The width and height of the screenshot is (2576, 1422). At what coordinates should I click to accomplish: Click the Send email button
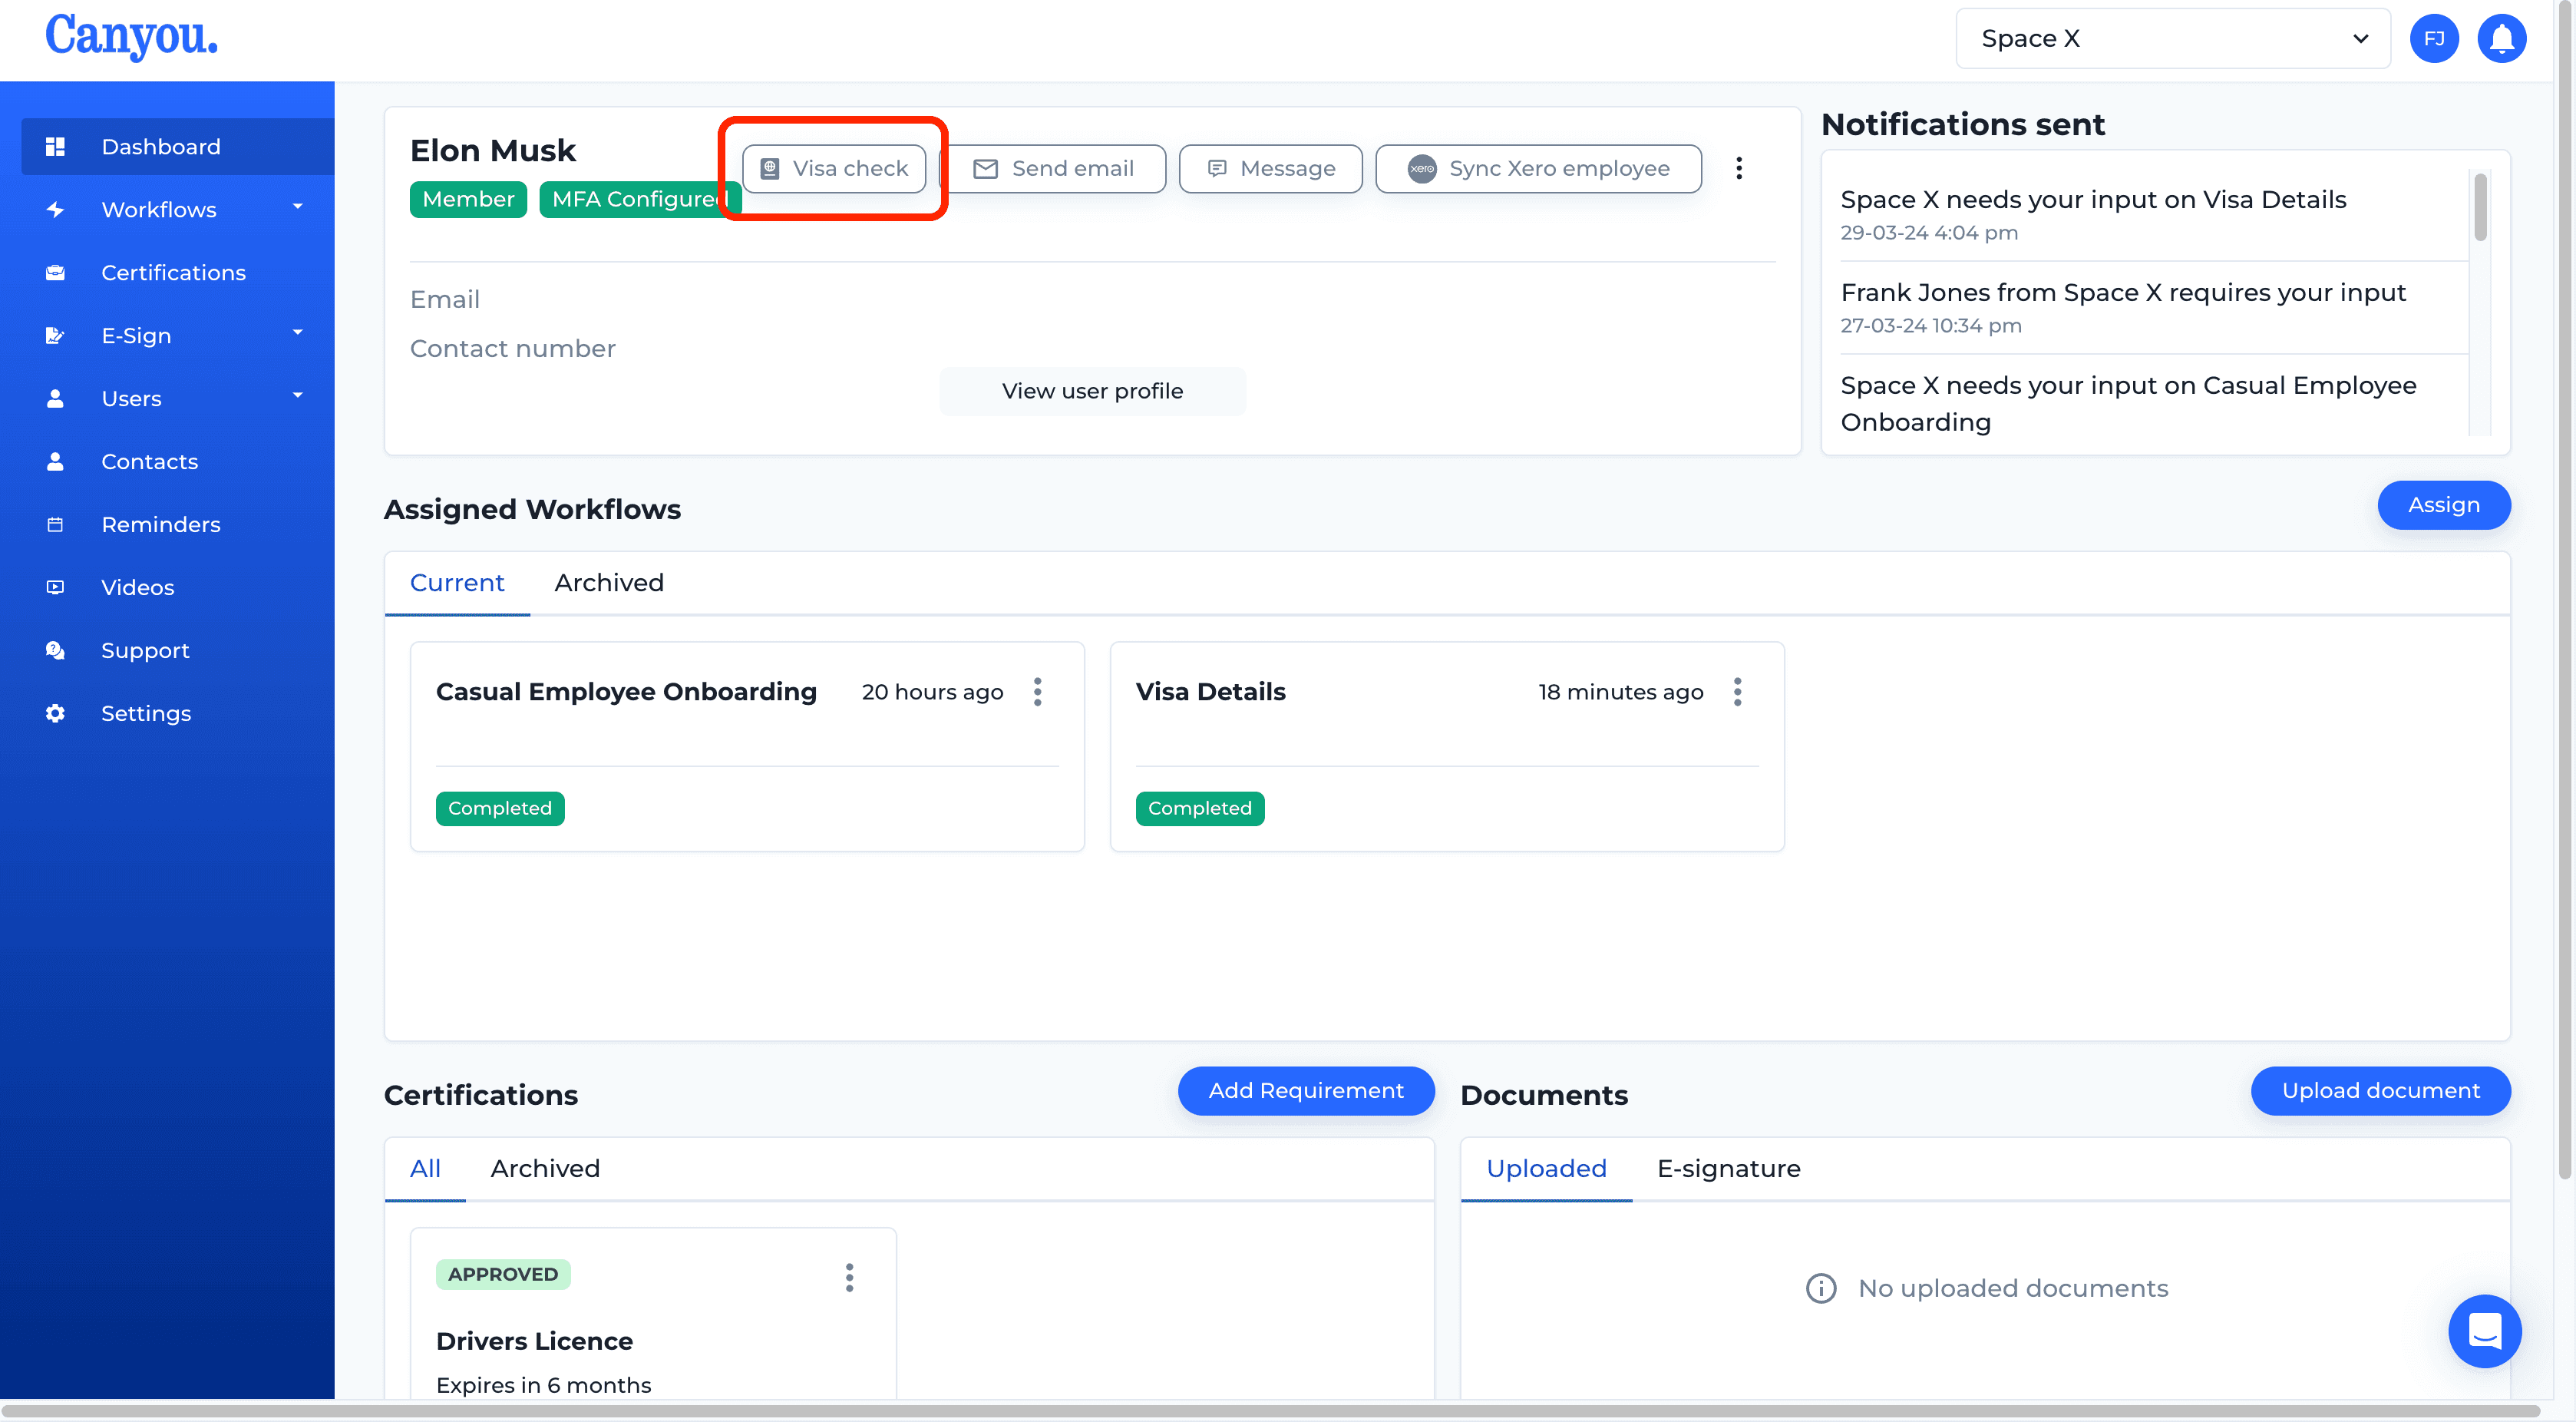point(1054,169)
